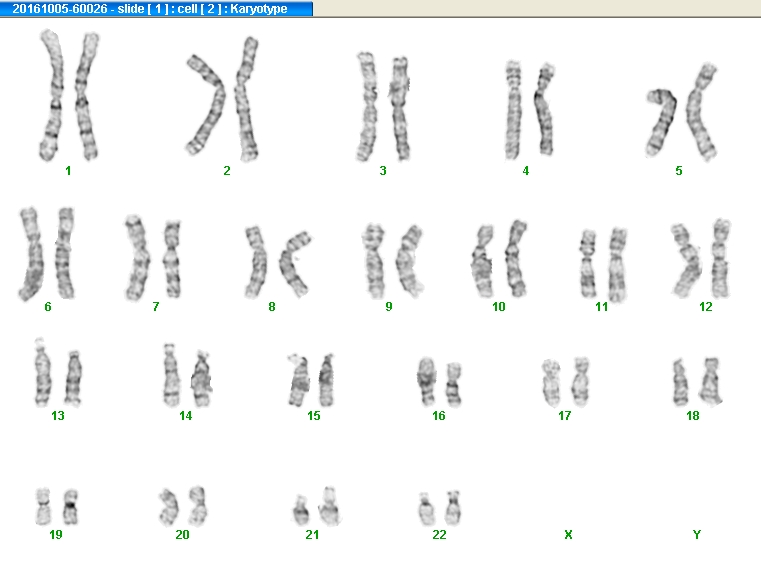Click the green label '15'
This screenshot has height=585, width=761.
pyautogui.click(x=314, y=416)
